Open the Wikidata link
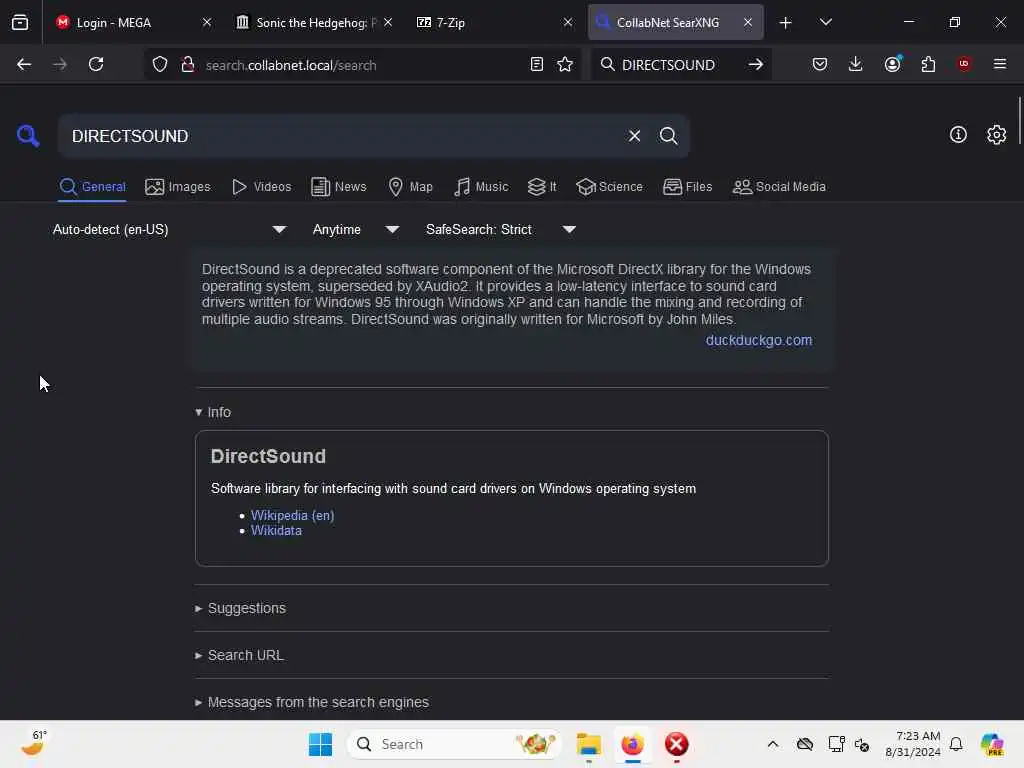The width and height of the screenshot is (1024, 768). 276,530
